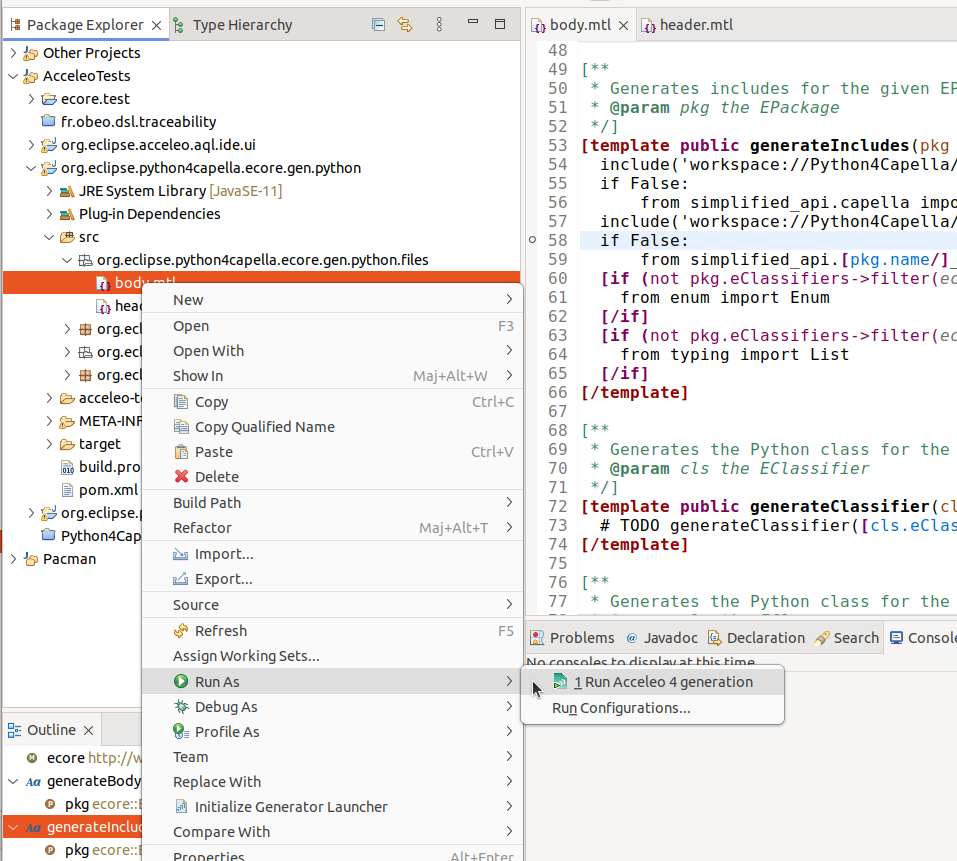The height and width of the screenshot is (861, 957).
Task: Close the Package Explorer view tab
Action: (x=155, y=25)
